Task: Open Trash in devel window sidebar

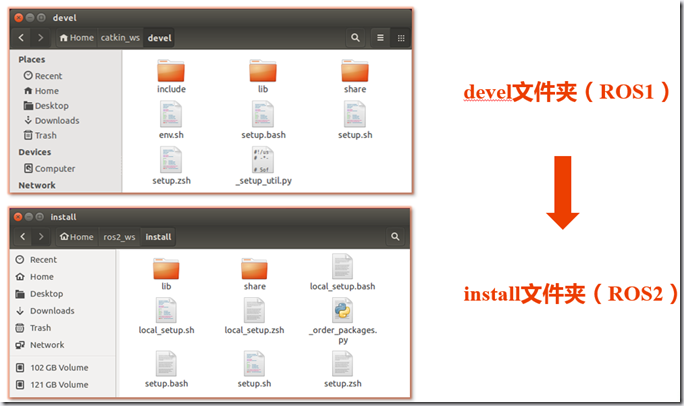Action: (x=40, y=135)
